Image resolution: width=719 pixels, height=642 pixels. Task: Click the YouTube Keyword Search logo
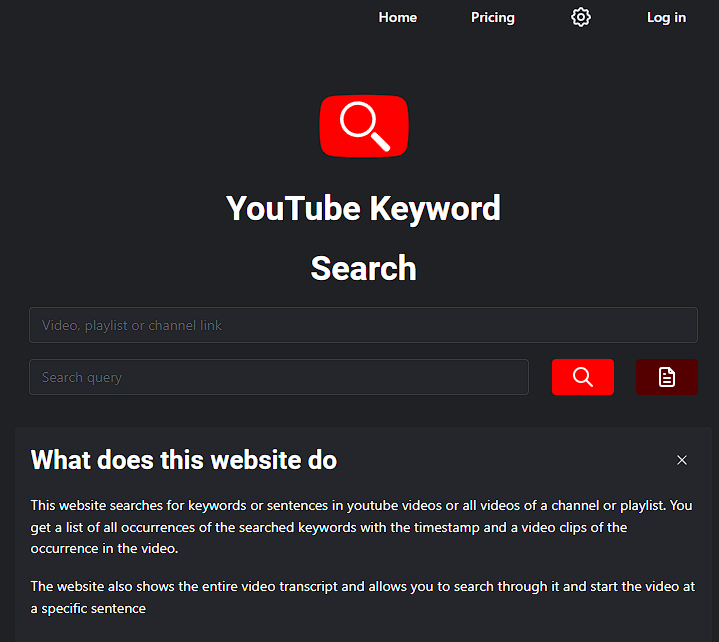click(364, 126)
